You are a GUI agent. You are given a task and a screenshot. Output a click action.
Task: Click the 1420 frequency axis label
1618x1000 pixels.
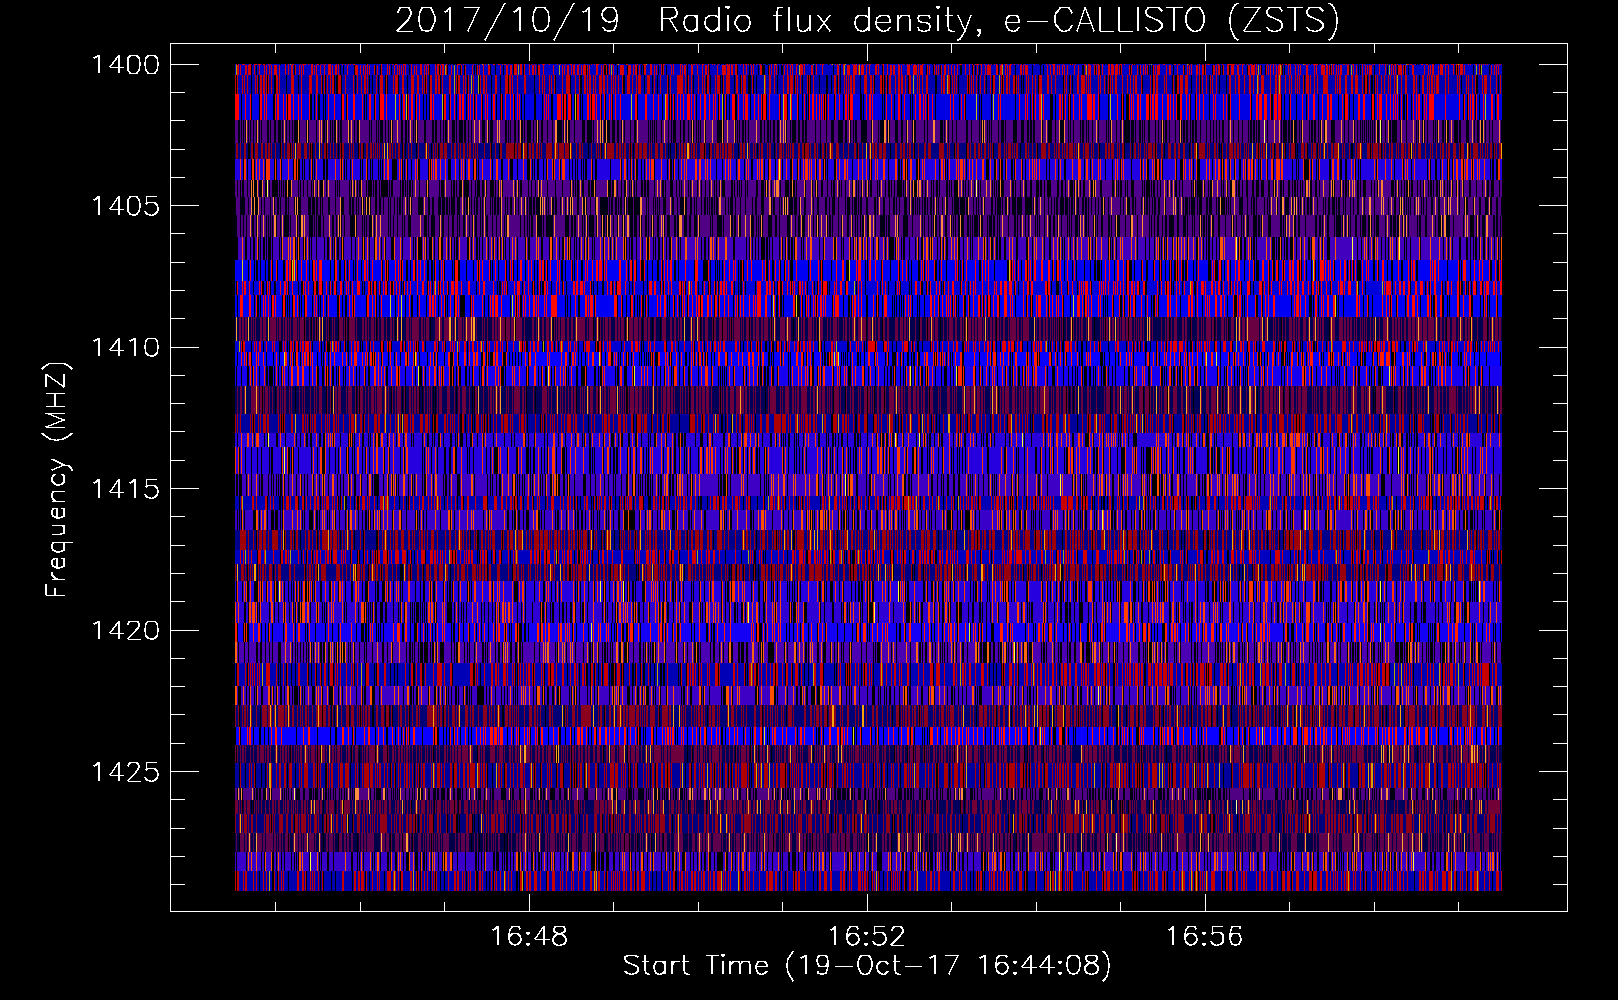[125, 630]
